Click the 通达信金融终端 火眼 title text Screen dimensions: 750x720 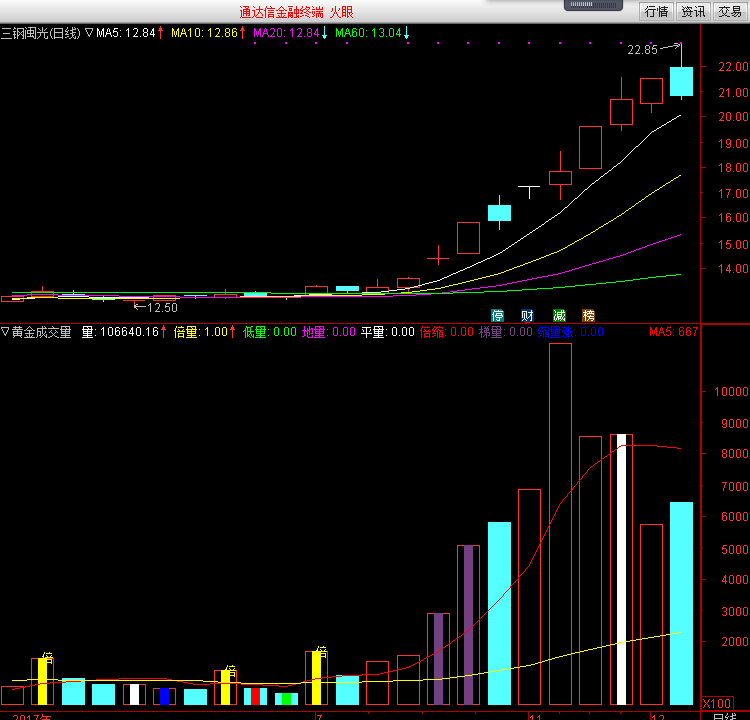(x=297, y=12)
